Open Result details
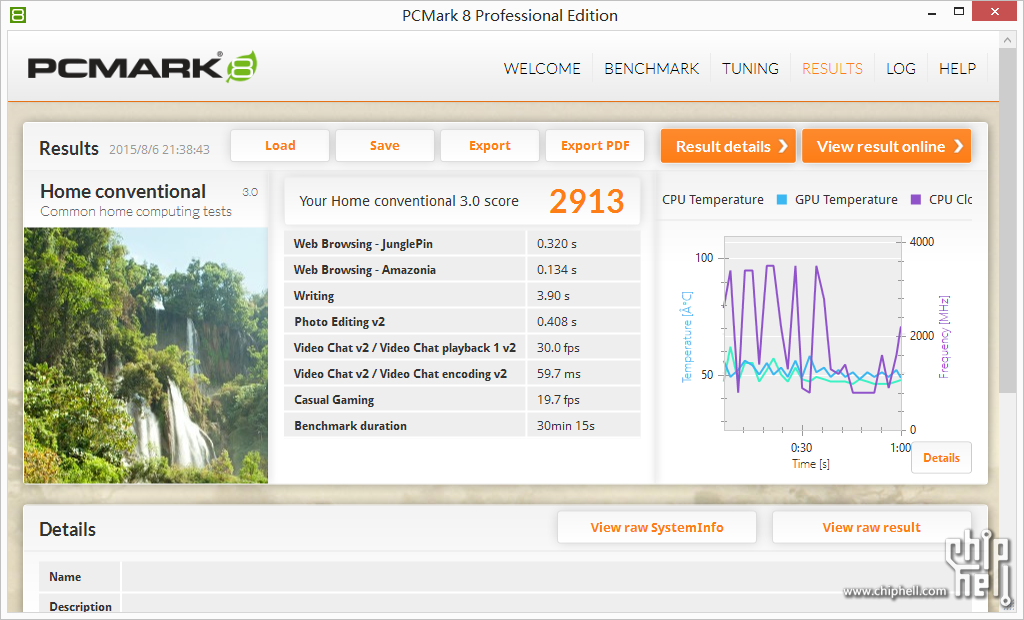Screen dimensions: 1024x620 click(728, 146)
